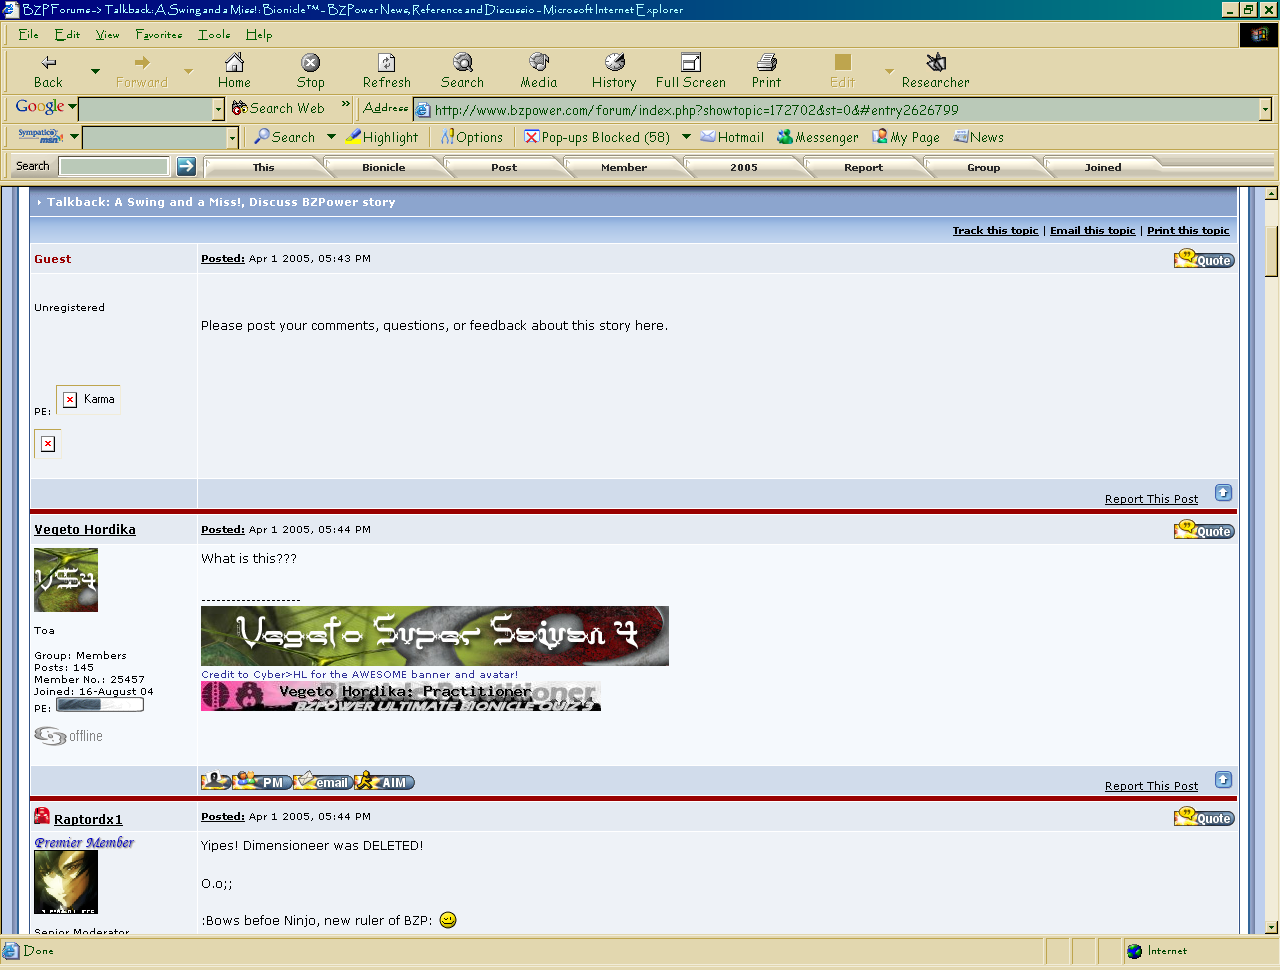Jump to top from the Guest post arrow
Viewport: 1280px width, 970px height.
pos(1223,493)
